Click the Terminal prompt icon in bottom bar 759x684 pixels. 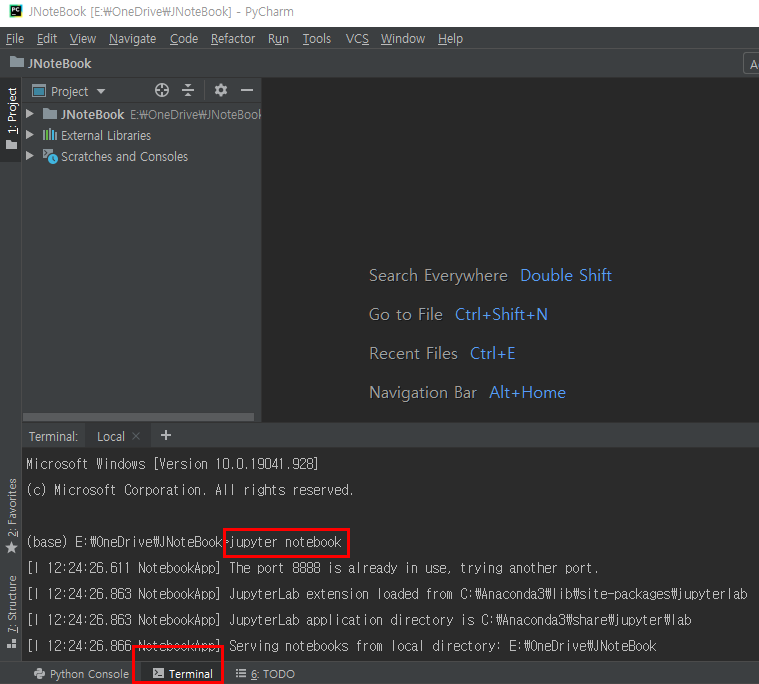coord(158,673)
